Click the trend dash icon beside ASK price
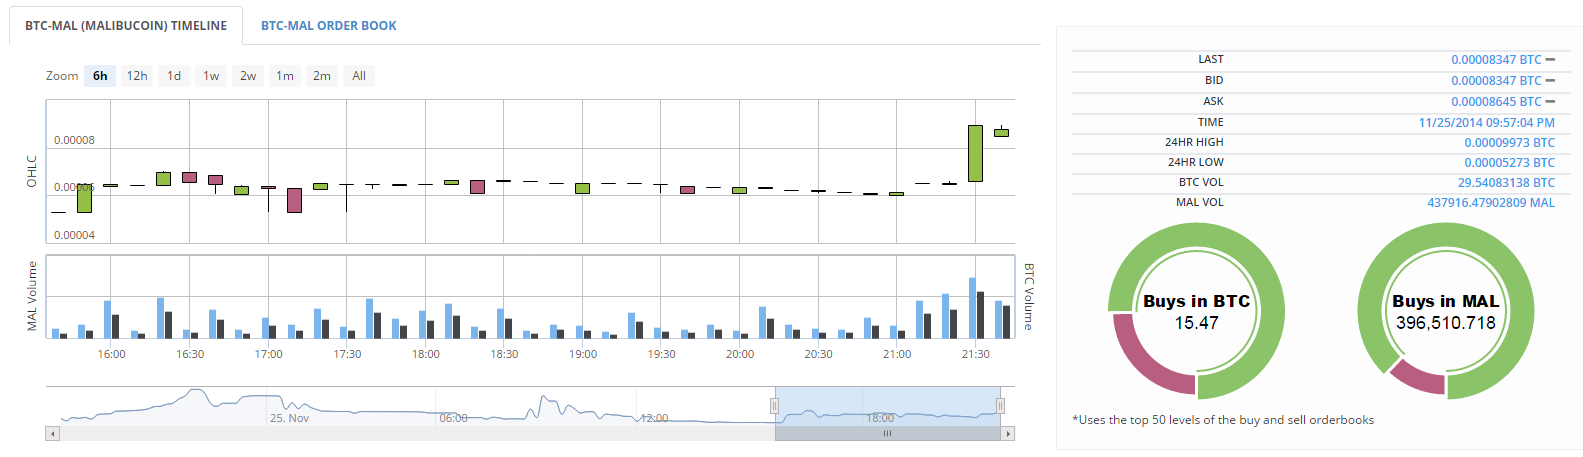Image resolution: width=1583 pixels, height=457 pixels. click(x=1550, y=102)
